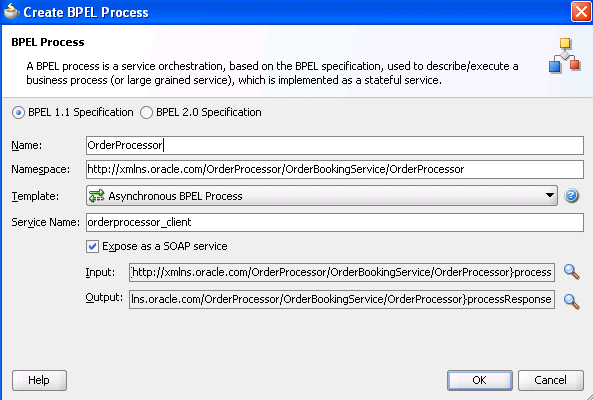Viewport: 593px width, 400px height.
Task: Click the 'Namespace:' label
Action: tap(40, 169)
